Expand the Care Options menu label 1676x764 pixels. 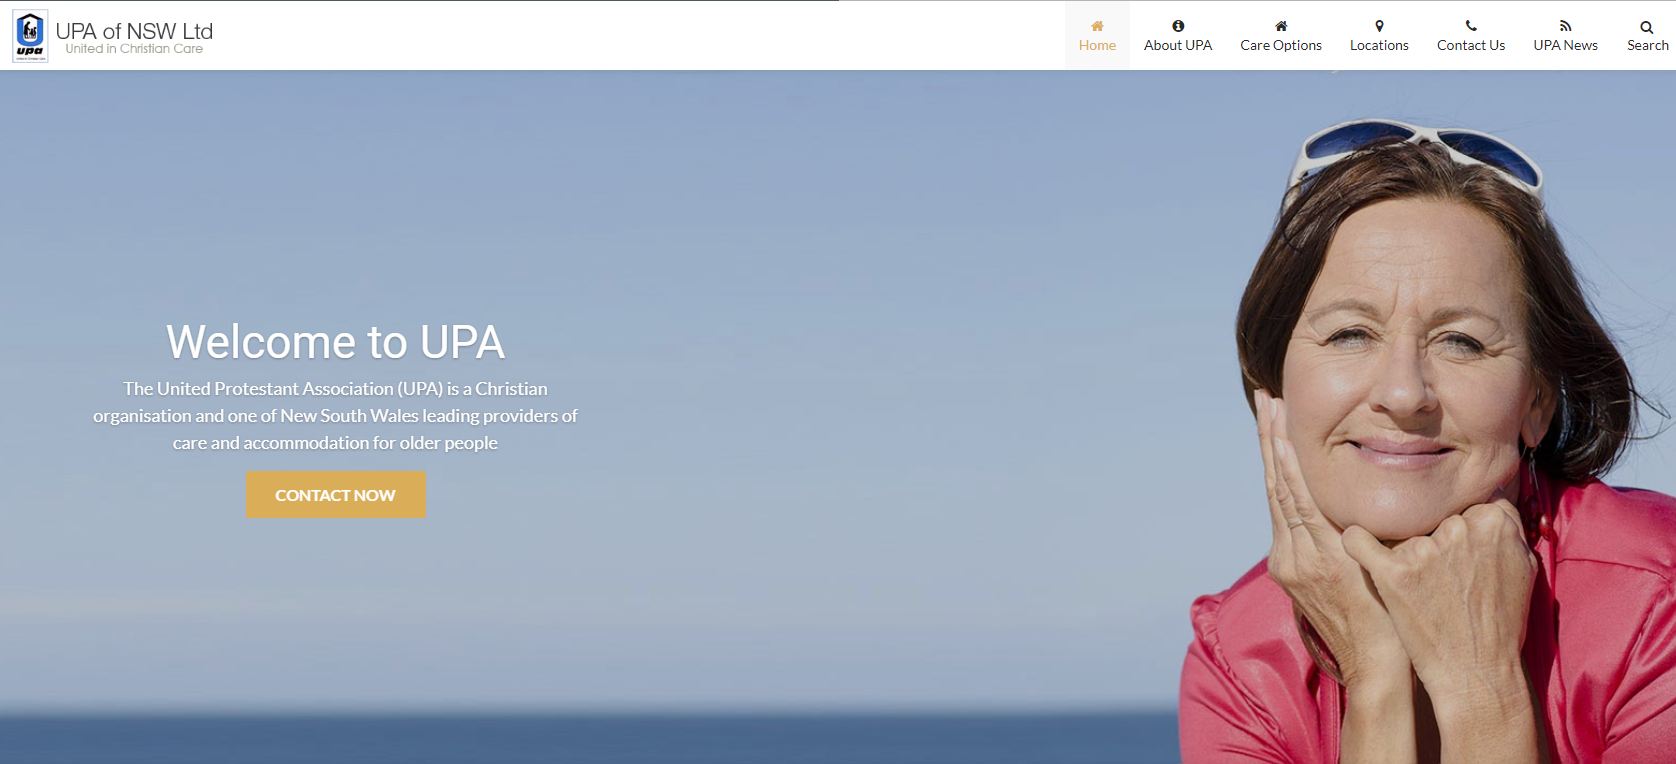[x=1281, y=45]
